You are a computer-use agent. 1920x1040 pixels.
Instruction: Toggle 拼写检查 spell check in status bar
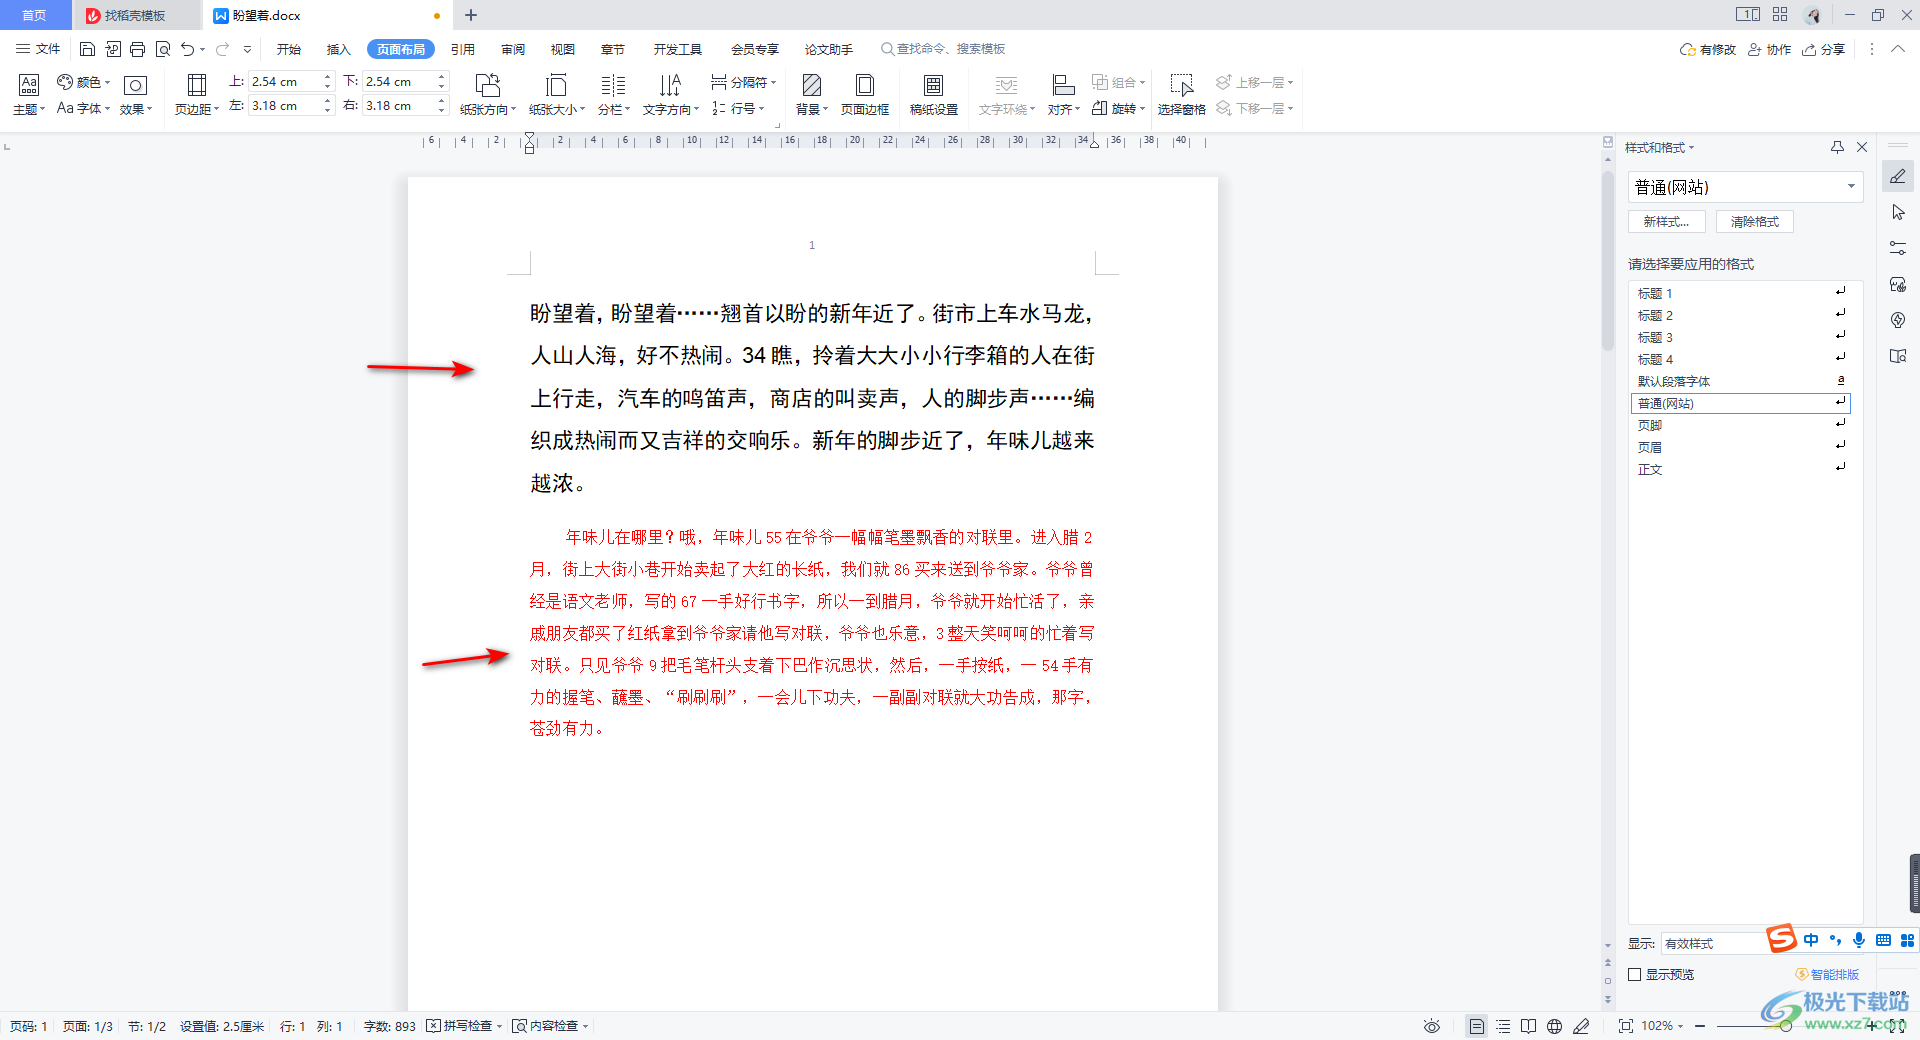(x=463, y=1026)
